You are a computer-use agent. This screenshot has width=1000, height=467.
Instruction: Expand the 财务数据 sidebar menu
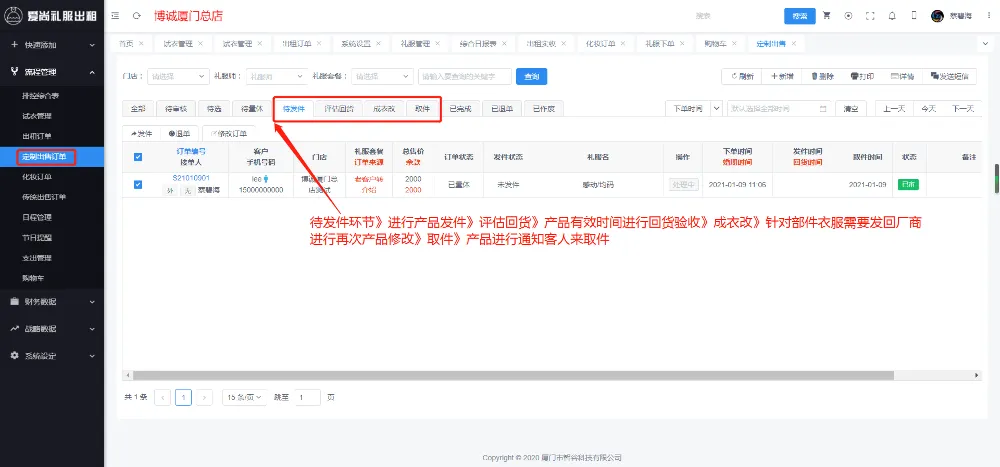point(52,300)
